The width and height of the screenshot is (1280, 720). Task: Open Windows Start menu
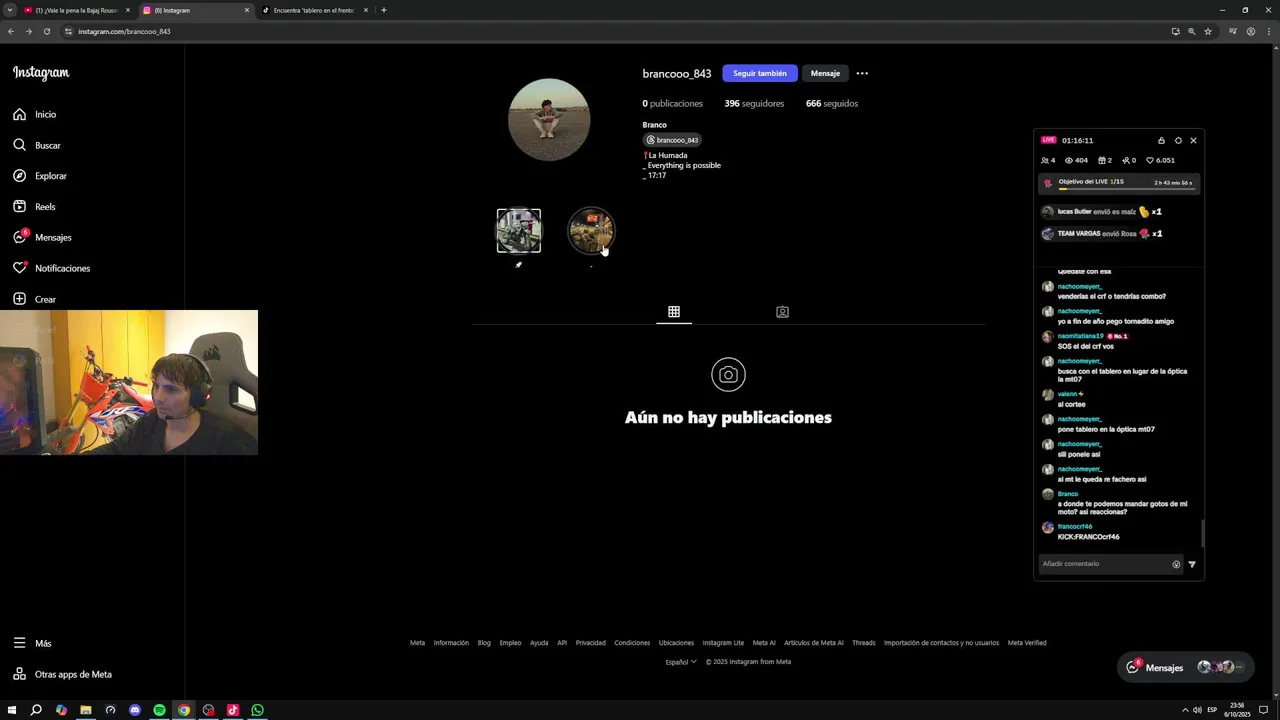(x=11, y=710)
